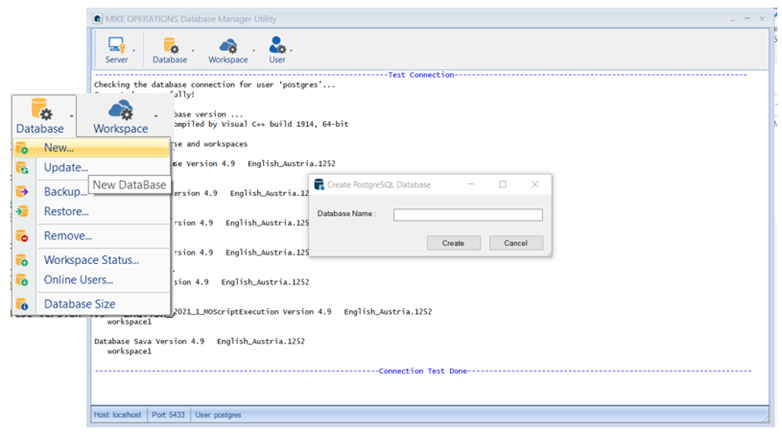Click the 'Connection Test Done' log text
The width and height of the screenshot is (782, 433).
[423, 371]
